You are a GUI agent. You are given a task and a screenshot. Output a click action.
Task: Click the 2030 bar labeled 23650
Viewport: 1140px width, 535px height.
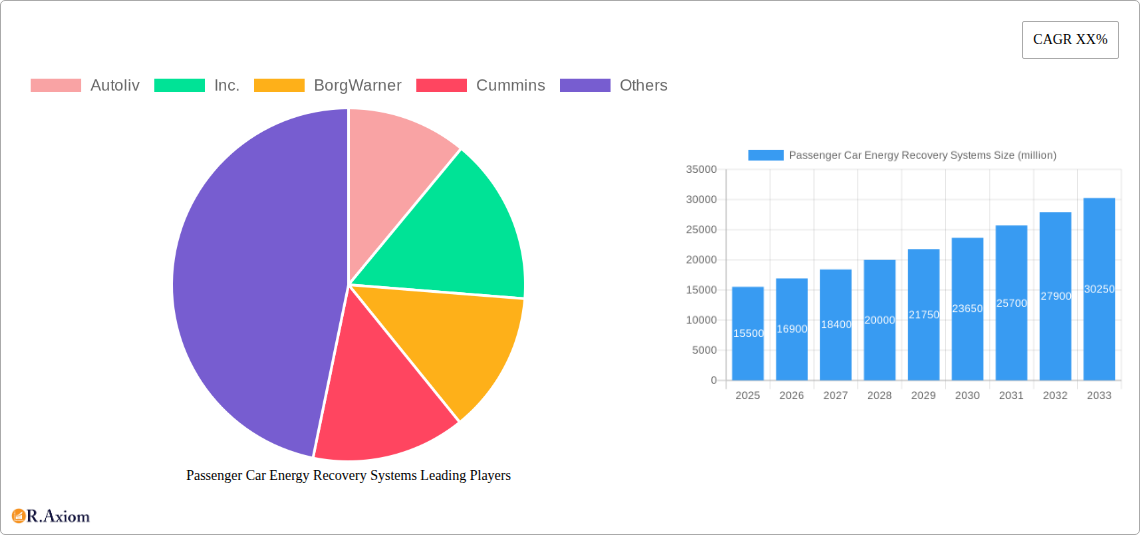pyautogui.click(x=968, y=309)
